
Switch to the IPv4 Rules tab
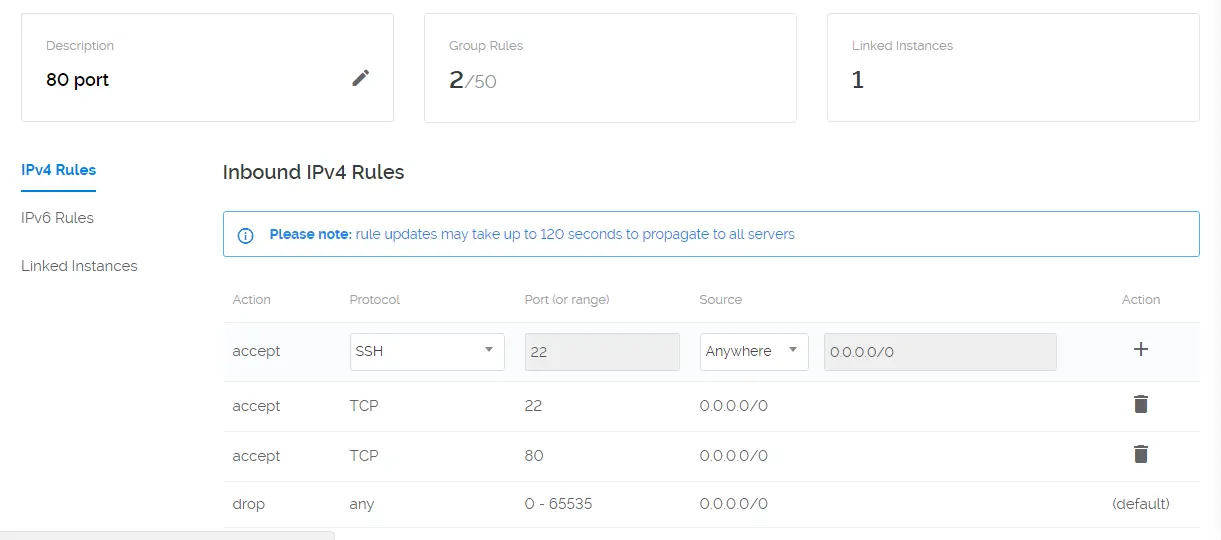tap(58, 170)
